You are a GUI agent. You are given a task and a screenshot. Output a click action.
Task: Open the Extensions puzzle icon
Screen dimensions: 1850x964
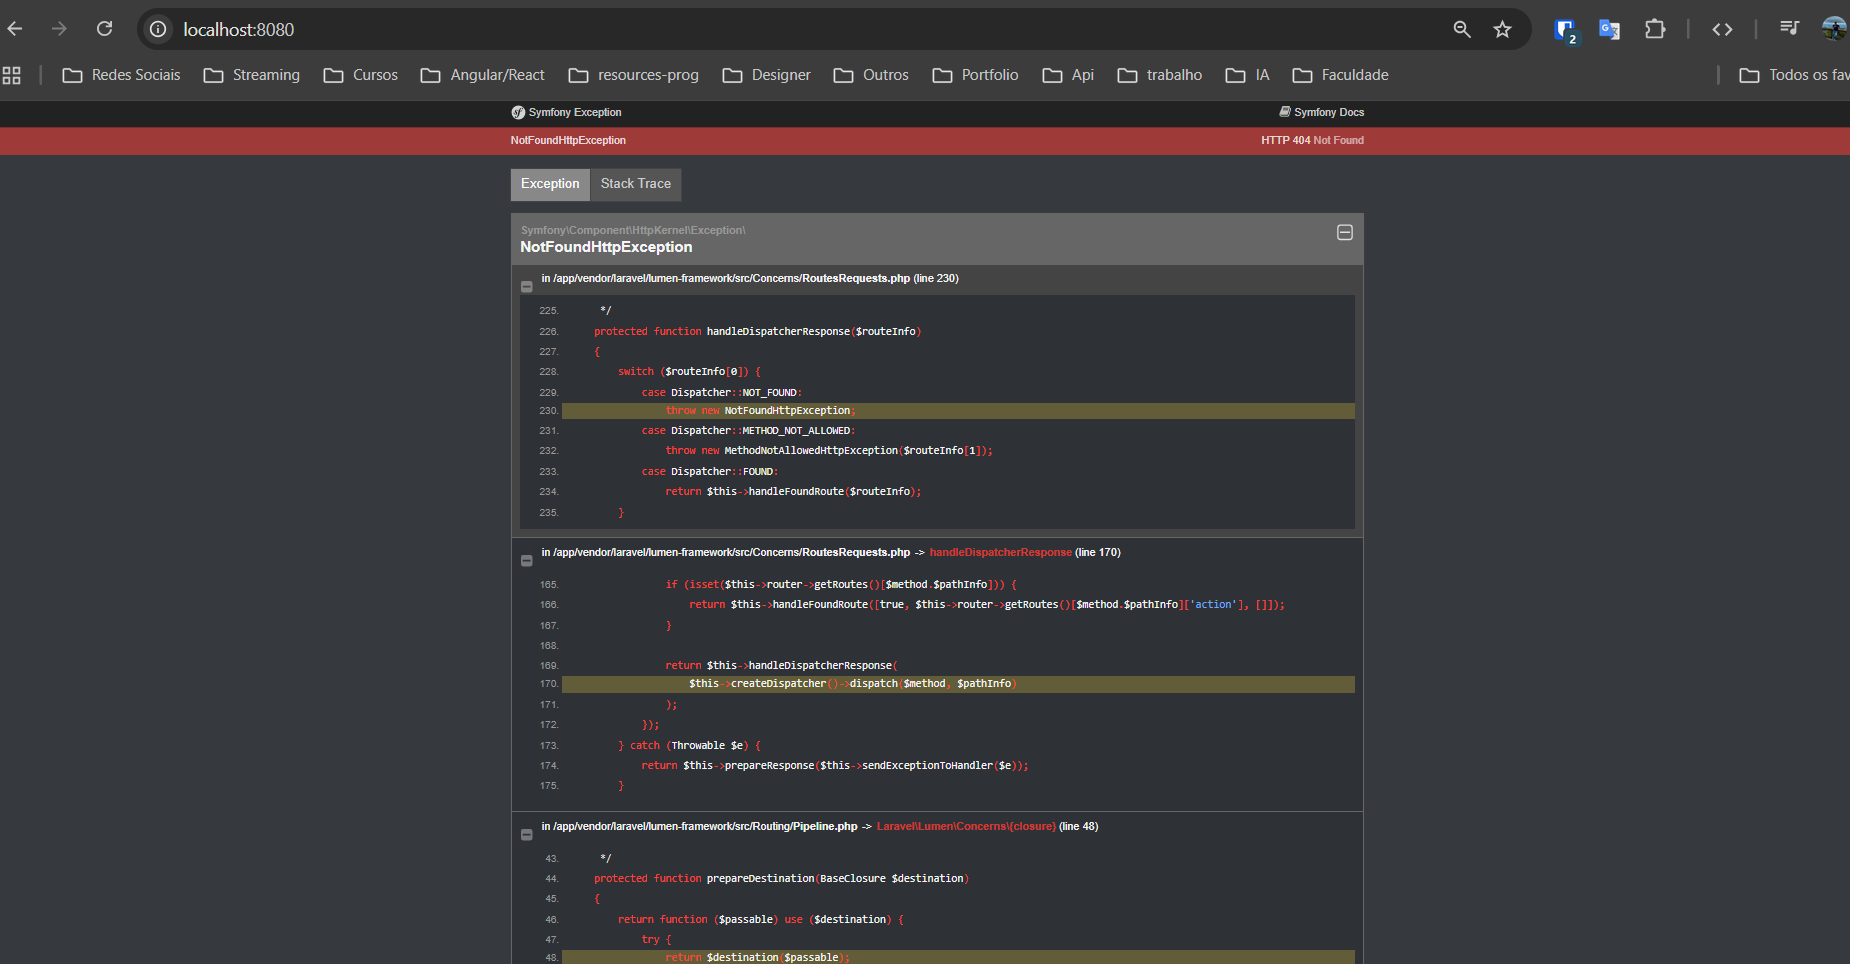pyautogui.click(x=1655, y=29)
